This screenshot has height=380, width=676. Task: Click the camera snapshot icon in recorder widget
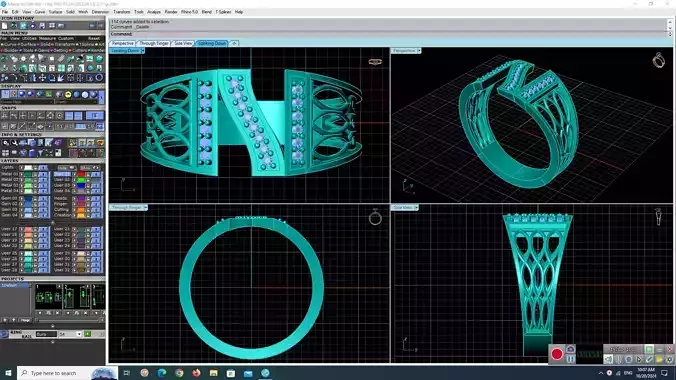[x=570, y=349]
